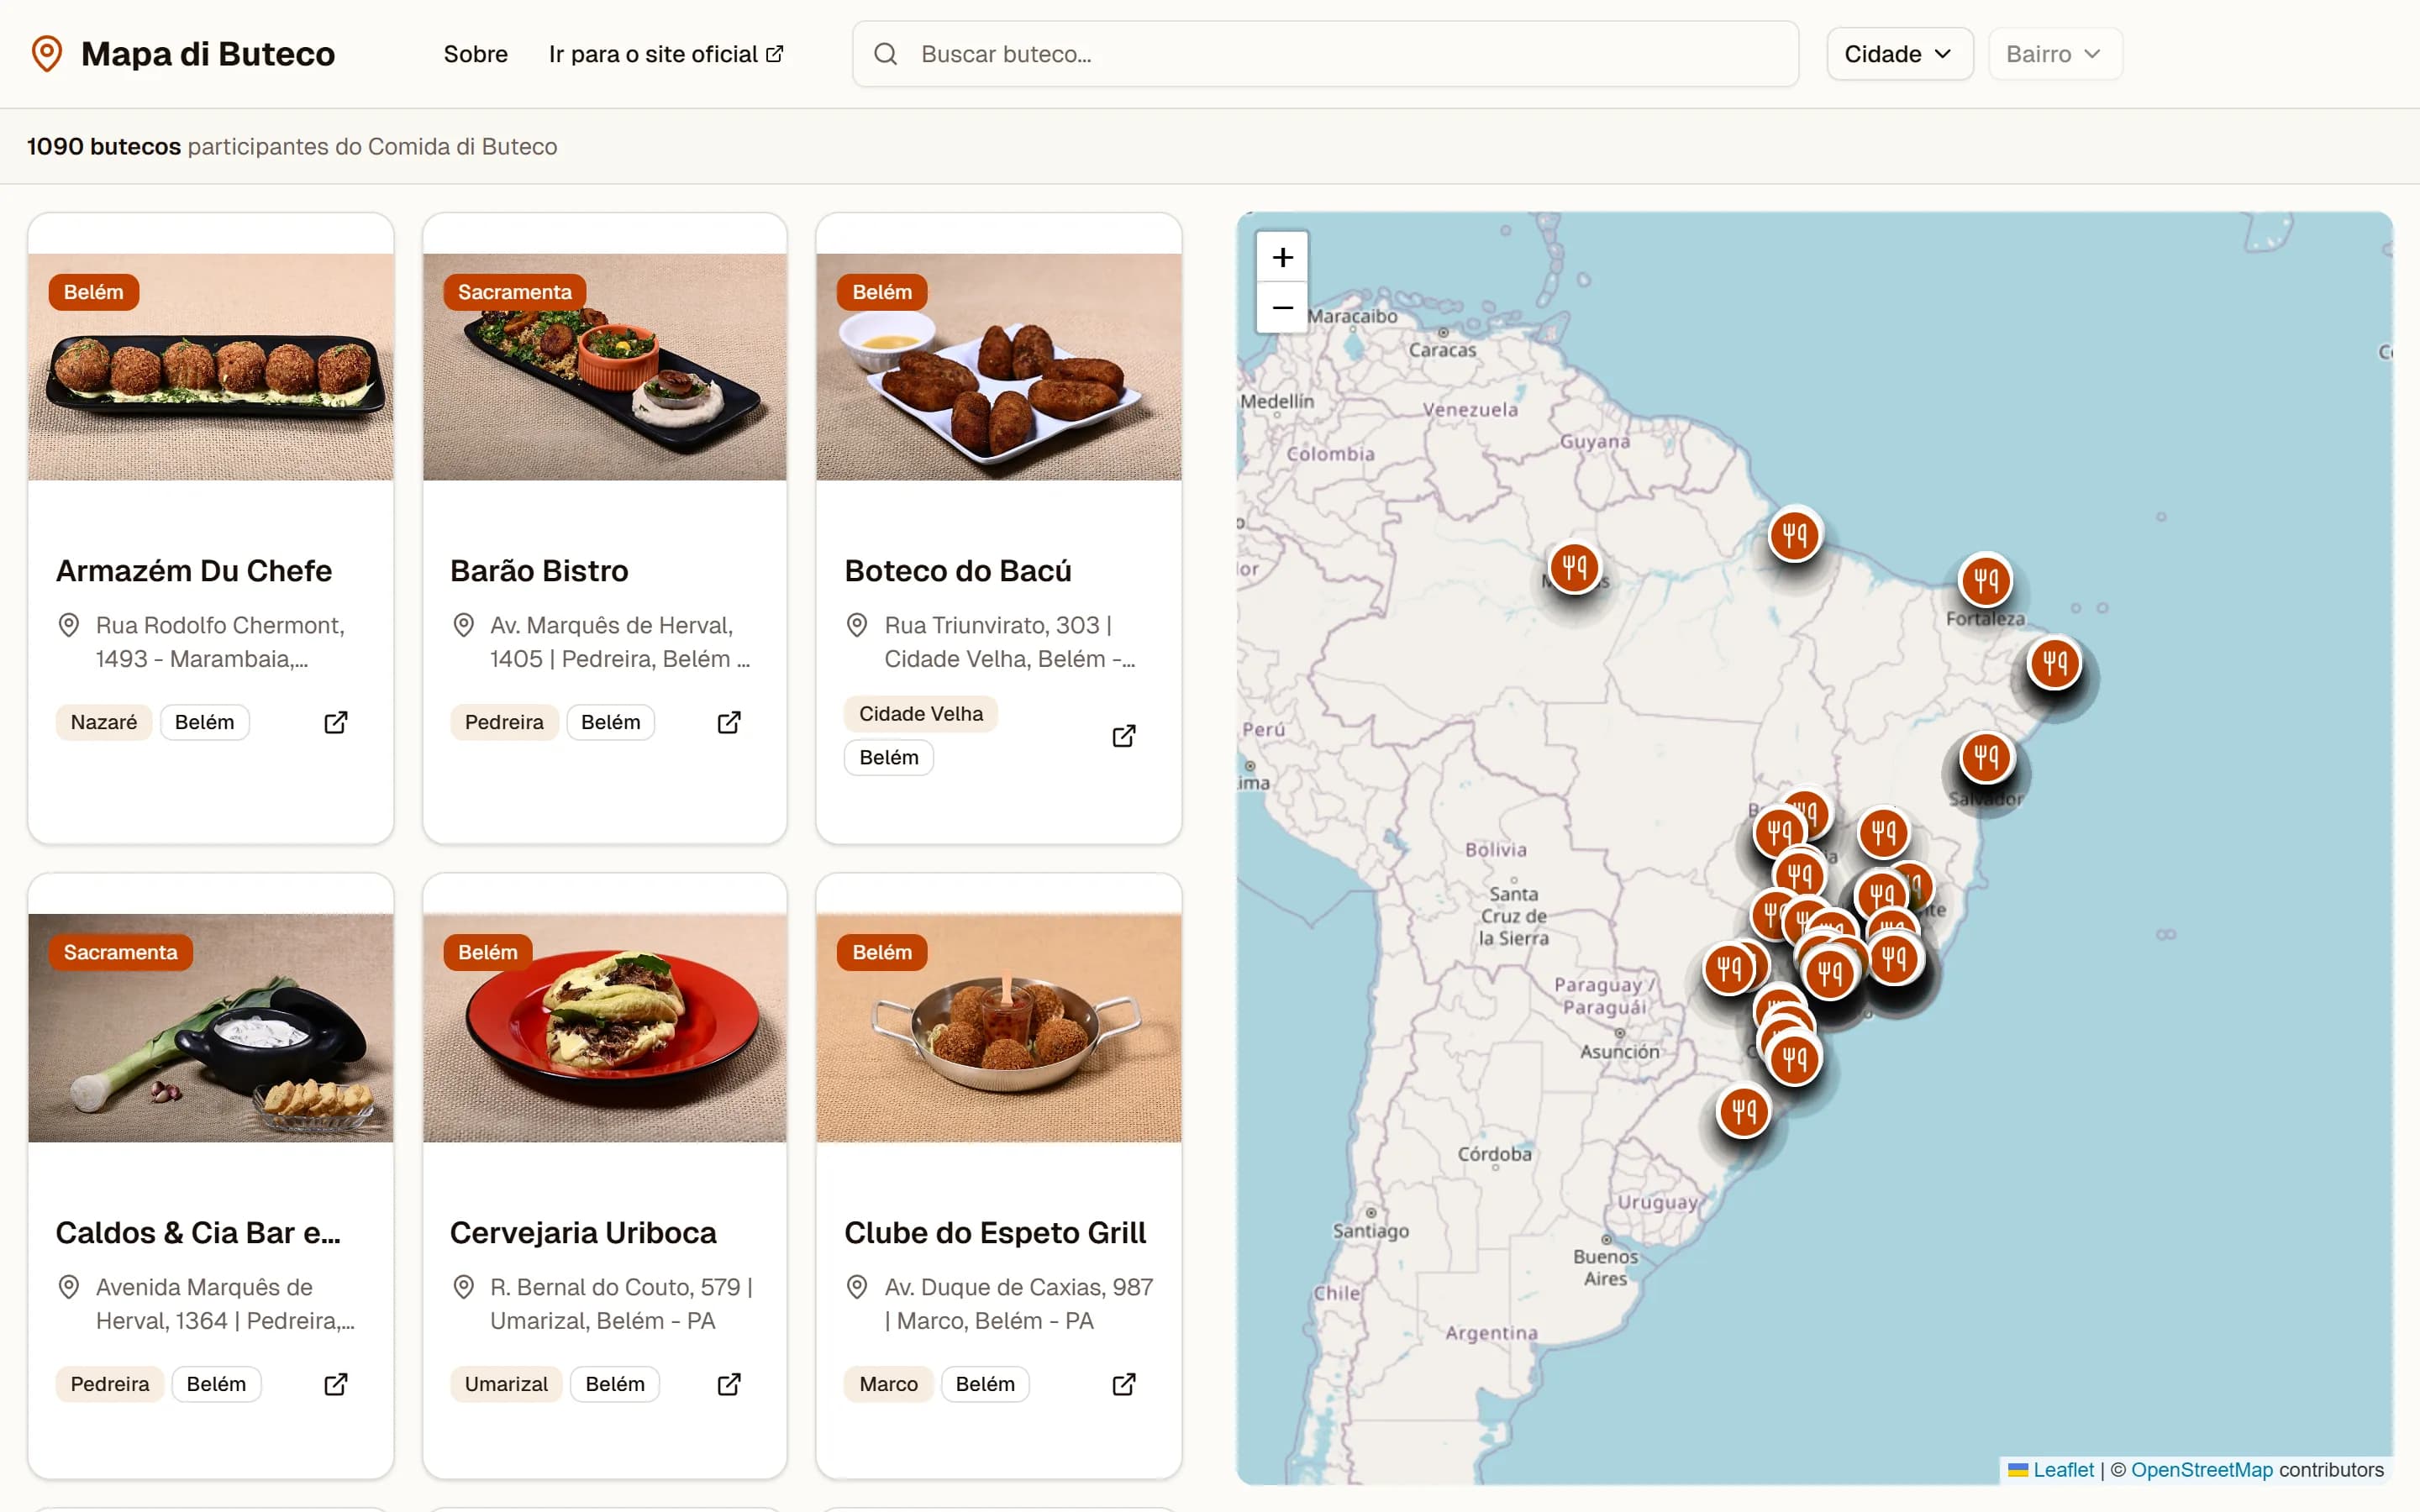Open the Cidade dropdown

(x=1899, y=54)
